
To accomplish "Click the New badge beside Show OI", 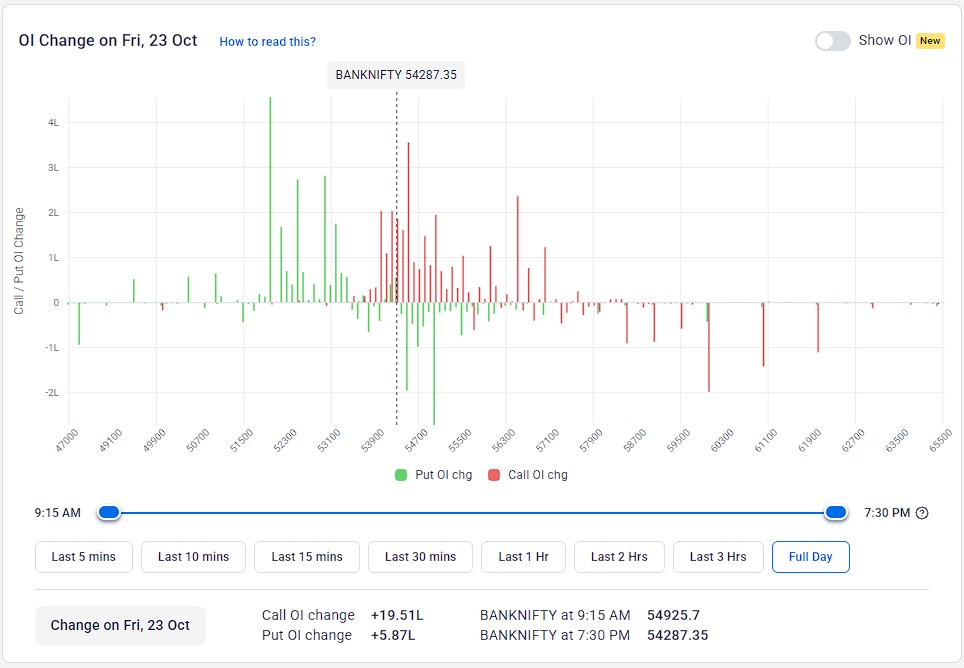I will point(930,41).
